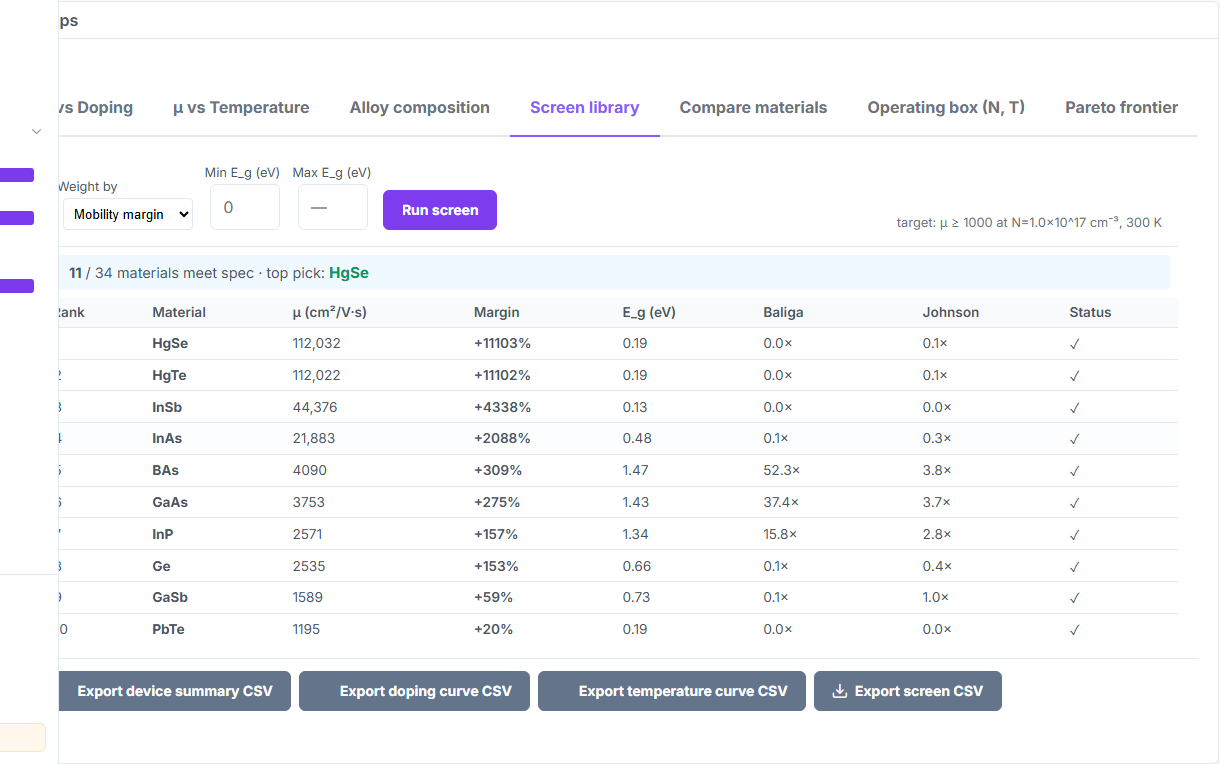Click the 1.0× Johnson value for GaSb

[x=936, y=597]
